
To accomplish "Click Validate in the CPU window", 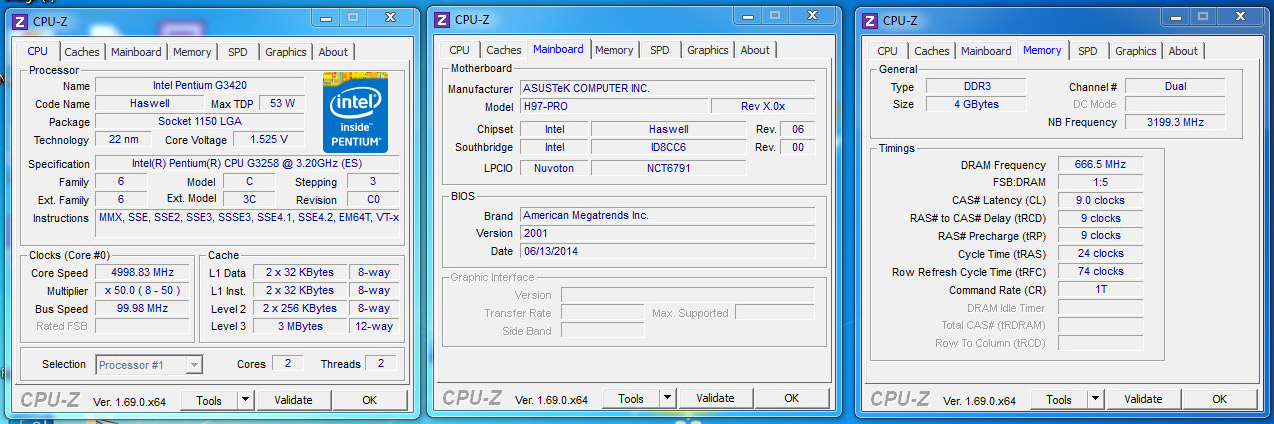I will coord(293,400).
